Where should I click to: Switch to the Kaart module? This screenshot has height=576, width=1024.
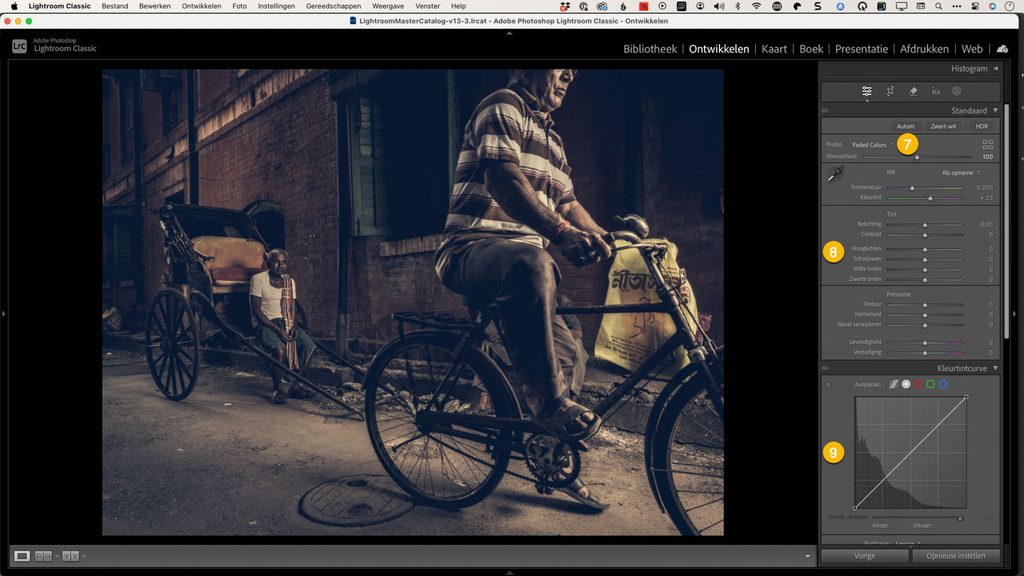point(774,49)
